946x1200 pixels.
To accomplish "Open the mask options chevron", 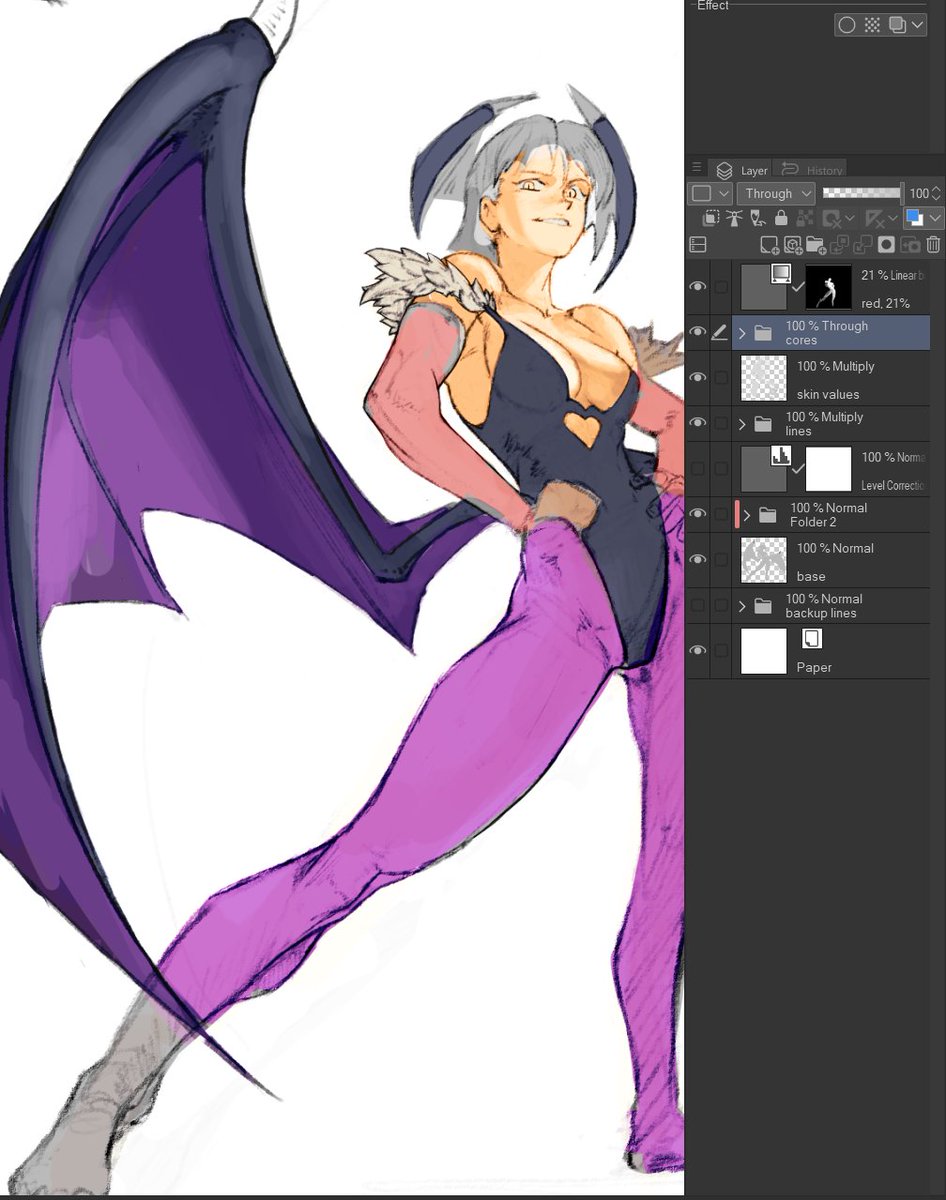I will pos(850,217).
